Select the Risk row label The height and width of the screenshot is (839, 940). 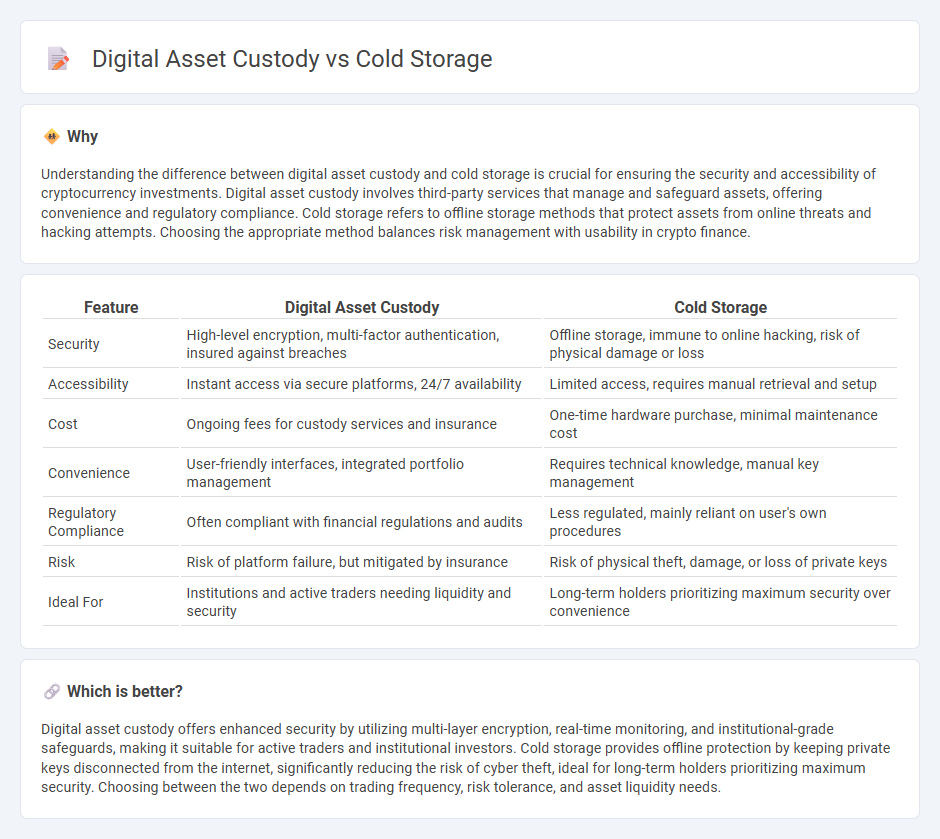pyautogui.click(x=61, y=562)
